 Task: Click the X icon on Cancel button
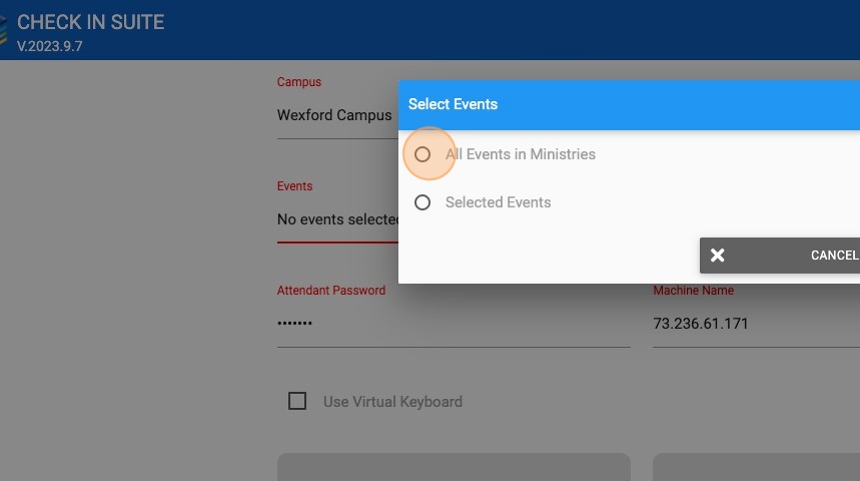point(717,255)
